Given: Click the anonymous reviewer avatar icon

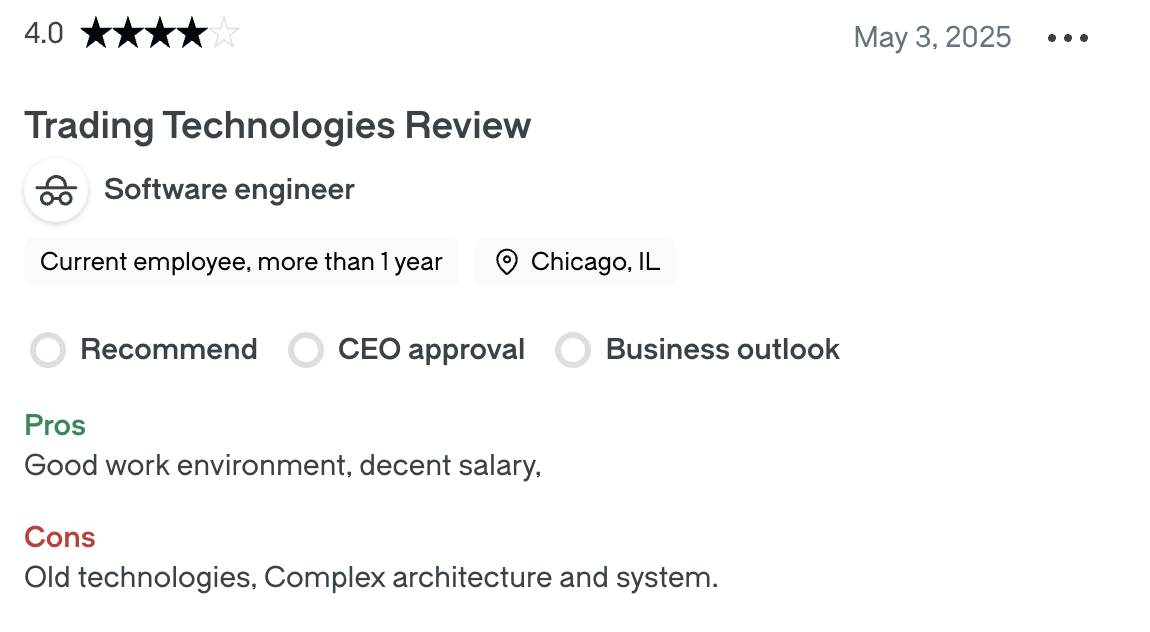Looking at the screenshot, I should 56,190.
